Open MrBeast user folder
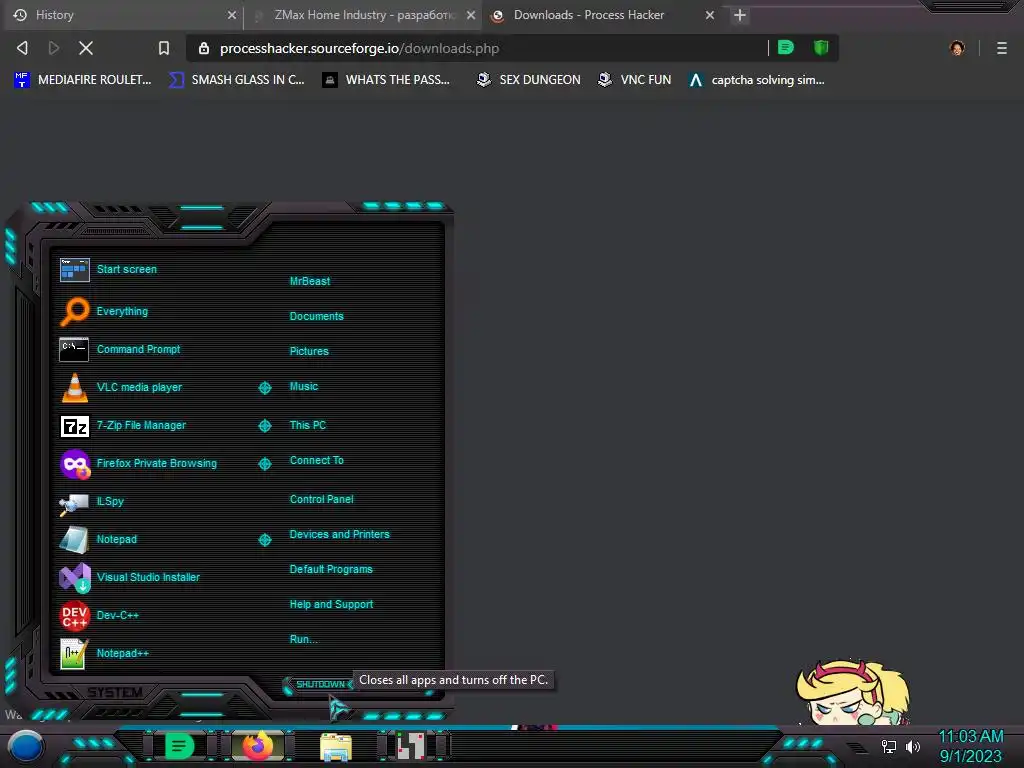1024x768 pixels. coord(310,281)
